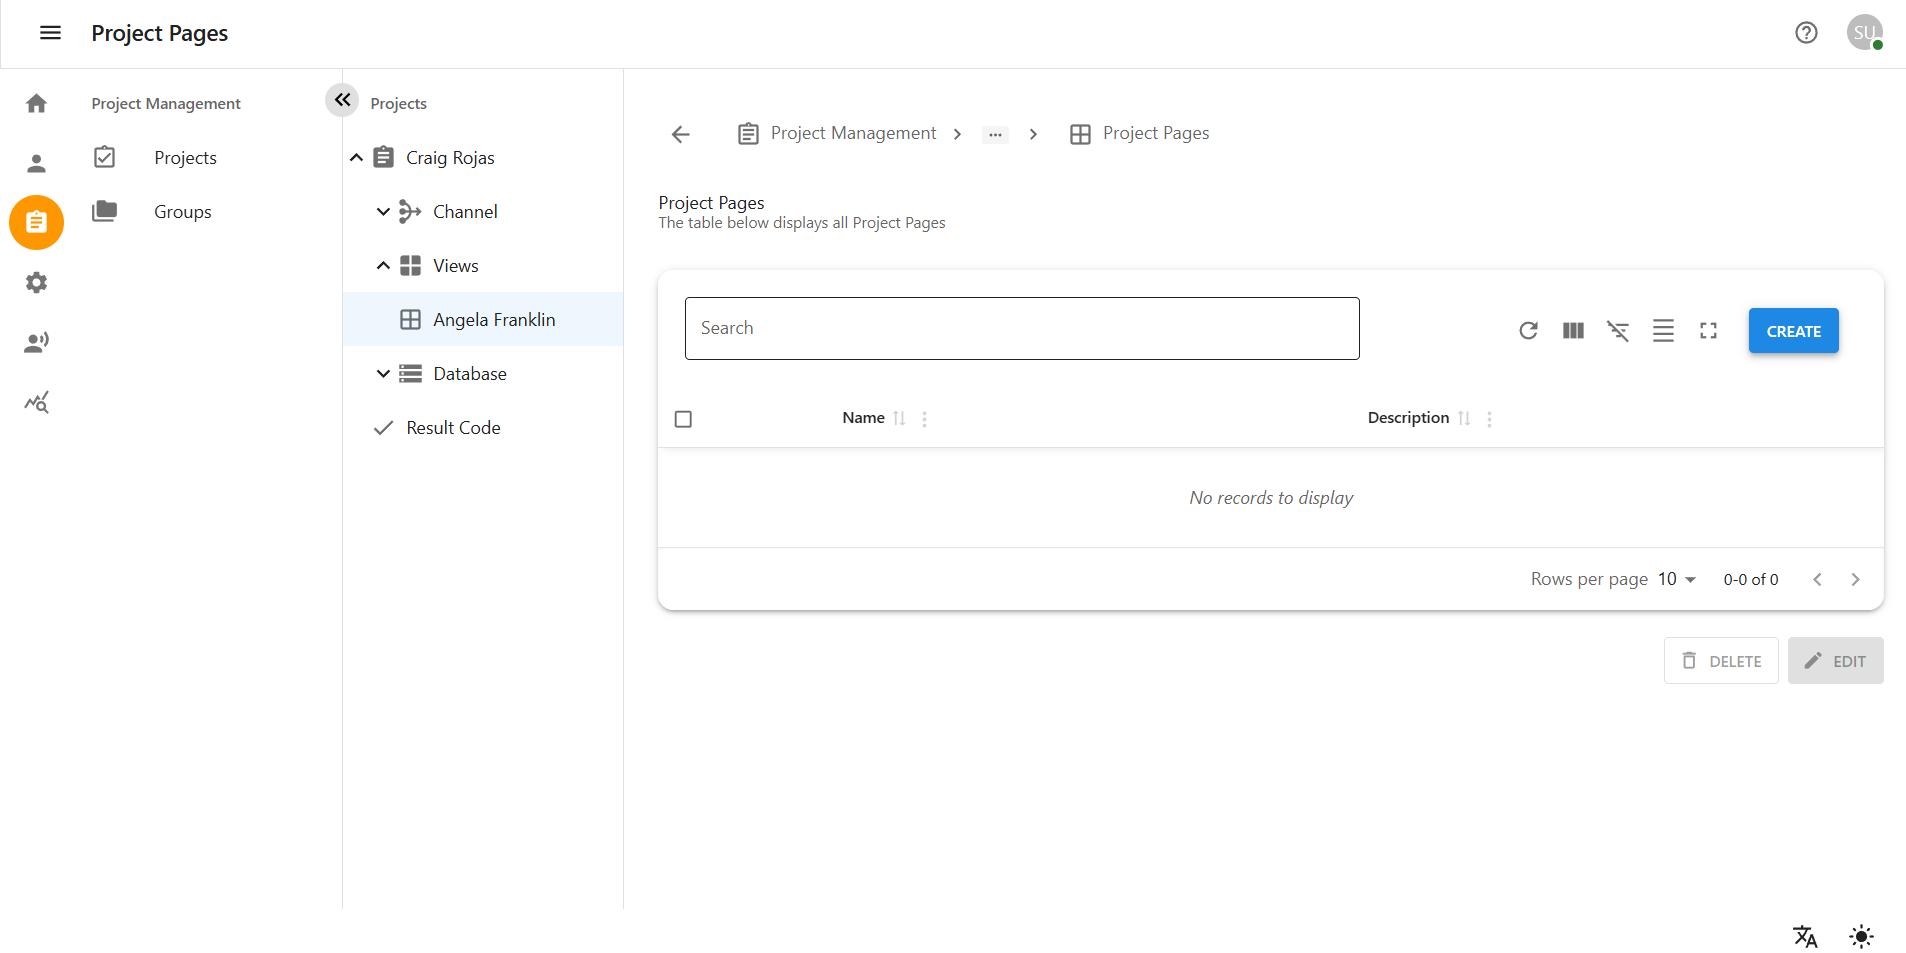Open the collapsed breadcrumb ellipsis menu
Viewport: 1906px width, 953px height.
995,134
